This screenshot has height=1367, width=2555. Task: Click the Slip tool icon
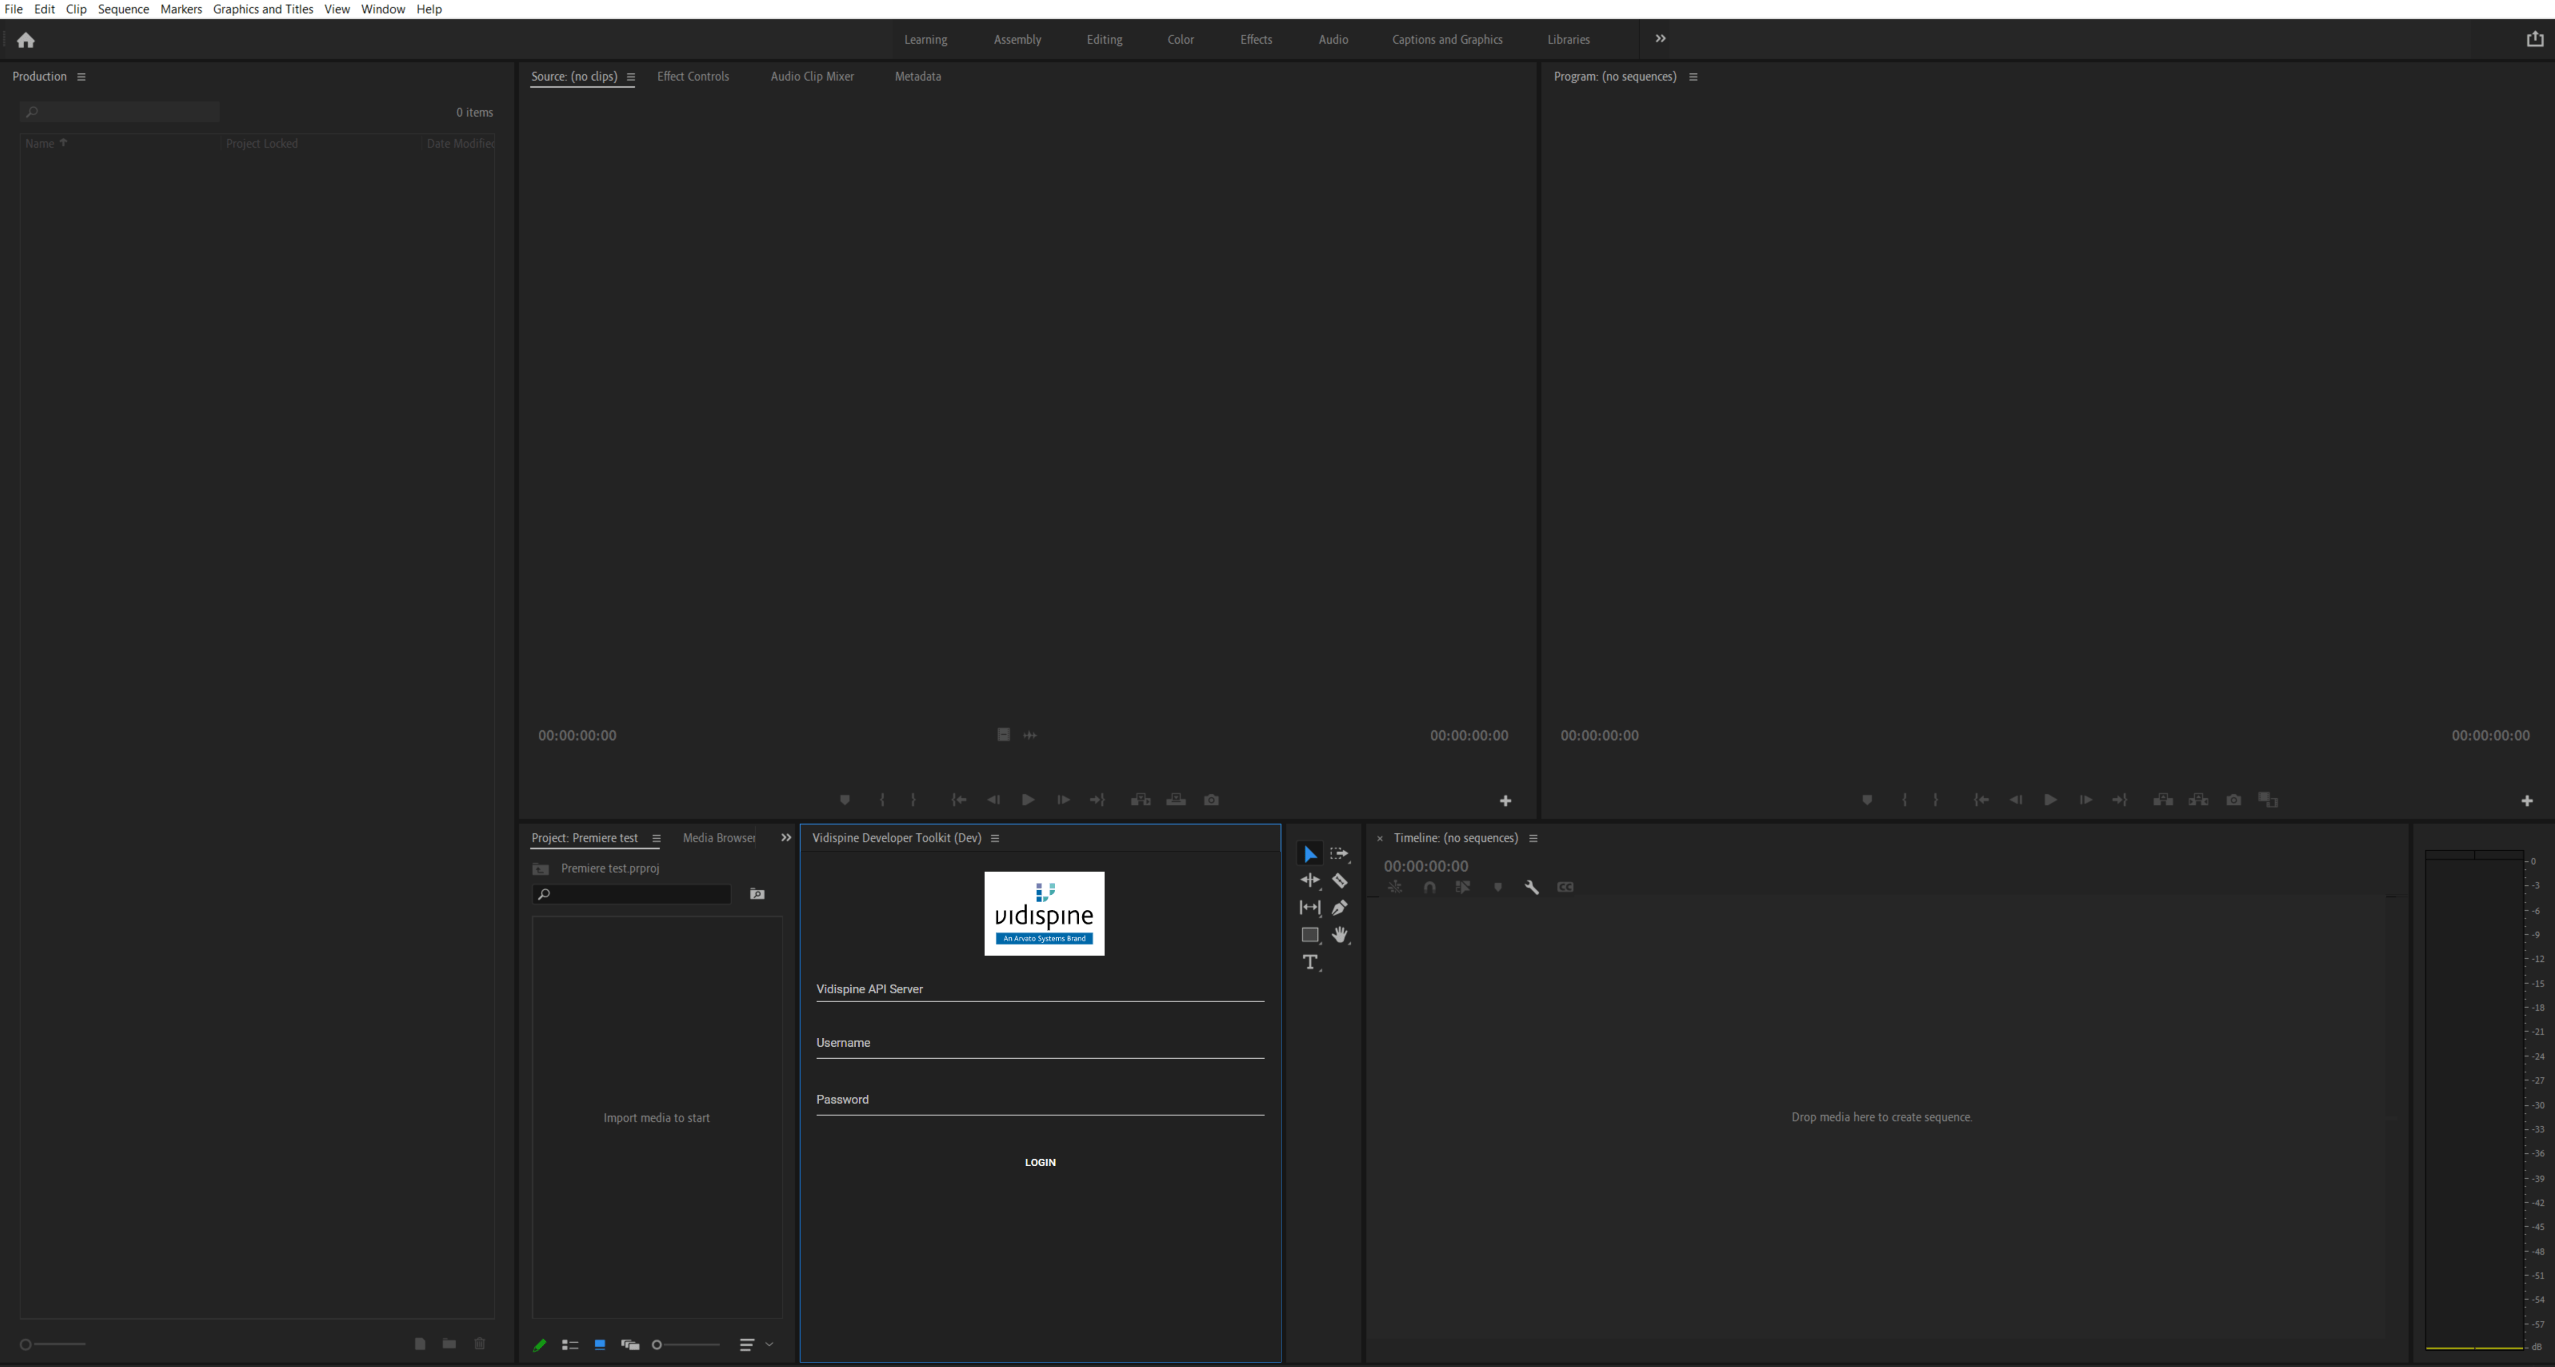click(1310, 908)
